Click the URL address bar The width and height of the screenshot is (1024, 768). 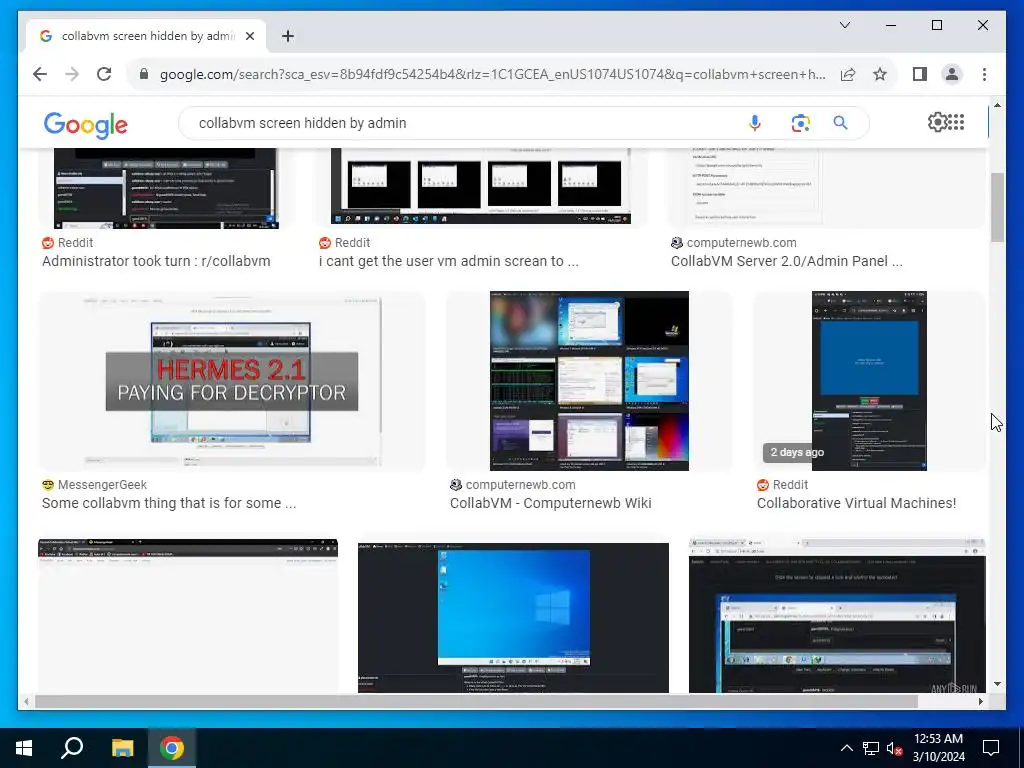492,74
